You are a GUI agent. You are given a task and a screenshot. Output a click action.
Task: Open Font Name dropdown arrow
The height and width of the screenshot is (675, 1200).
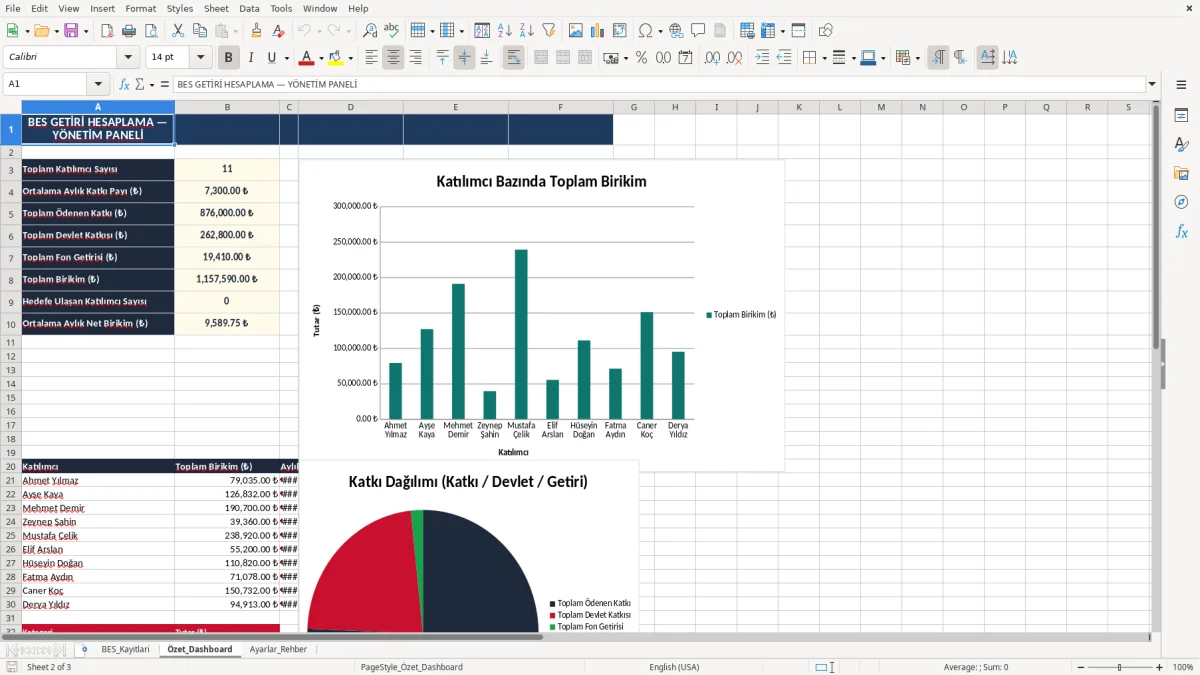(128, 58)
